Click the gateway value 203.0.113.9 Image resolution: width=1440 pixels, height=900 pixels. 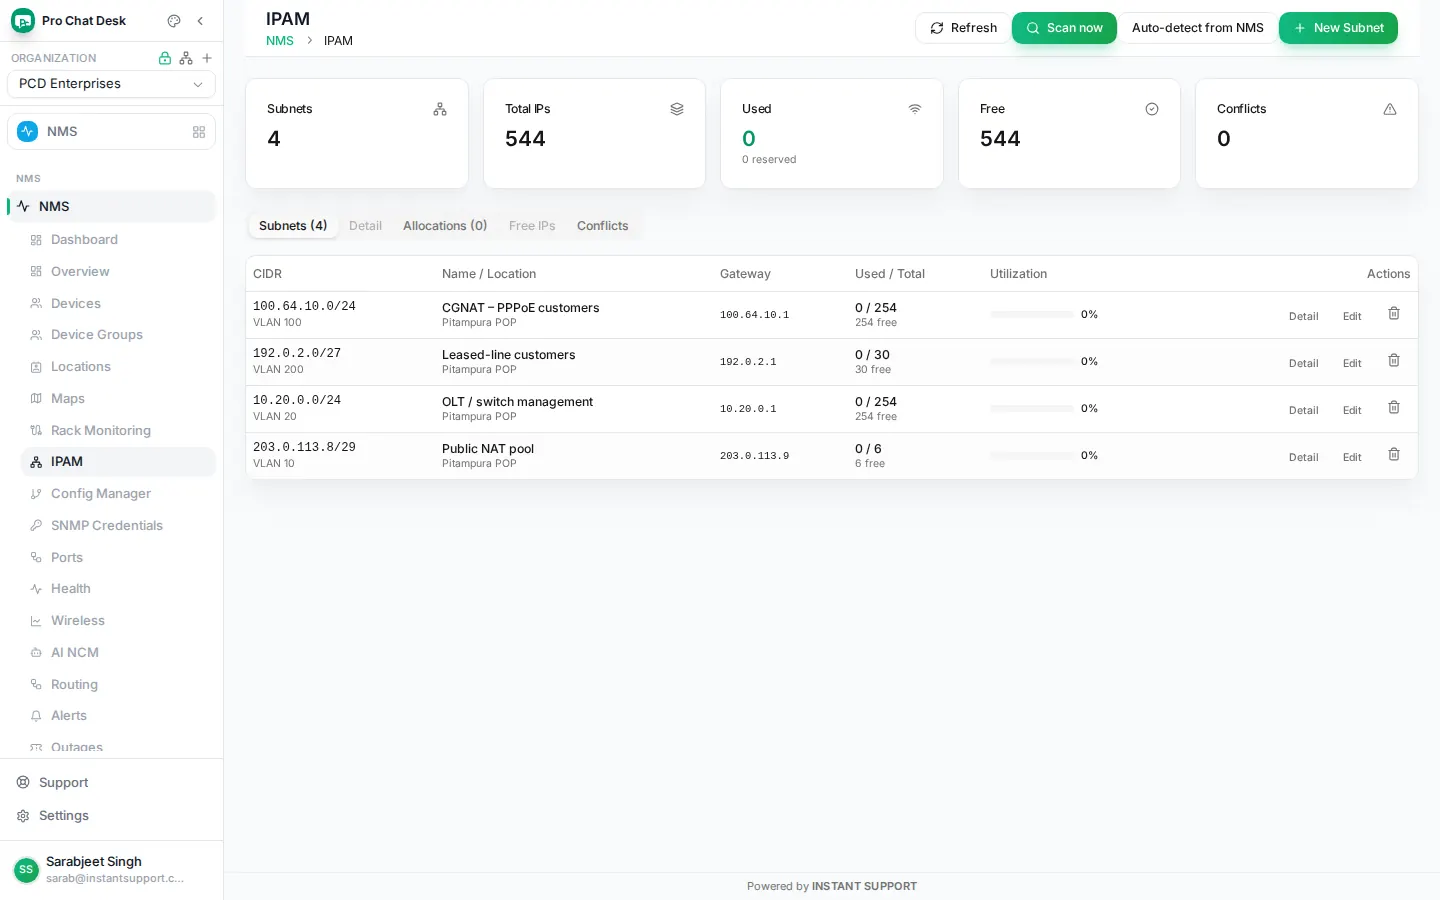point(754,456)
